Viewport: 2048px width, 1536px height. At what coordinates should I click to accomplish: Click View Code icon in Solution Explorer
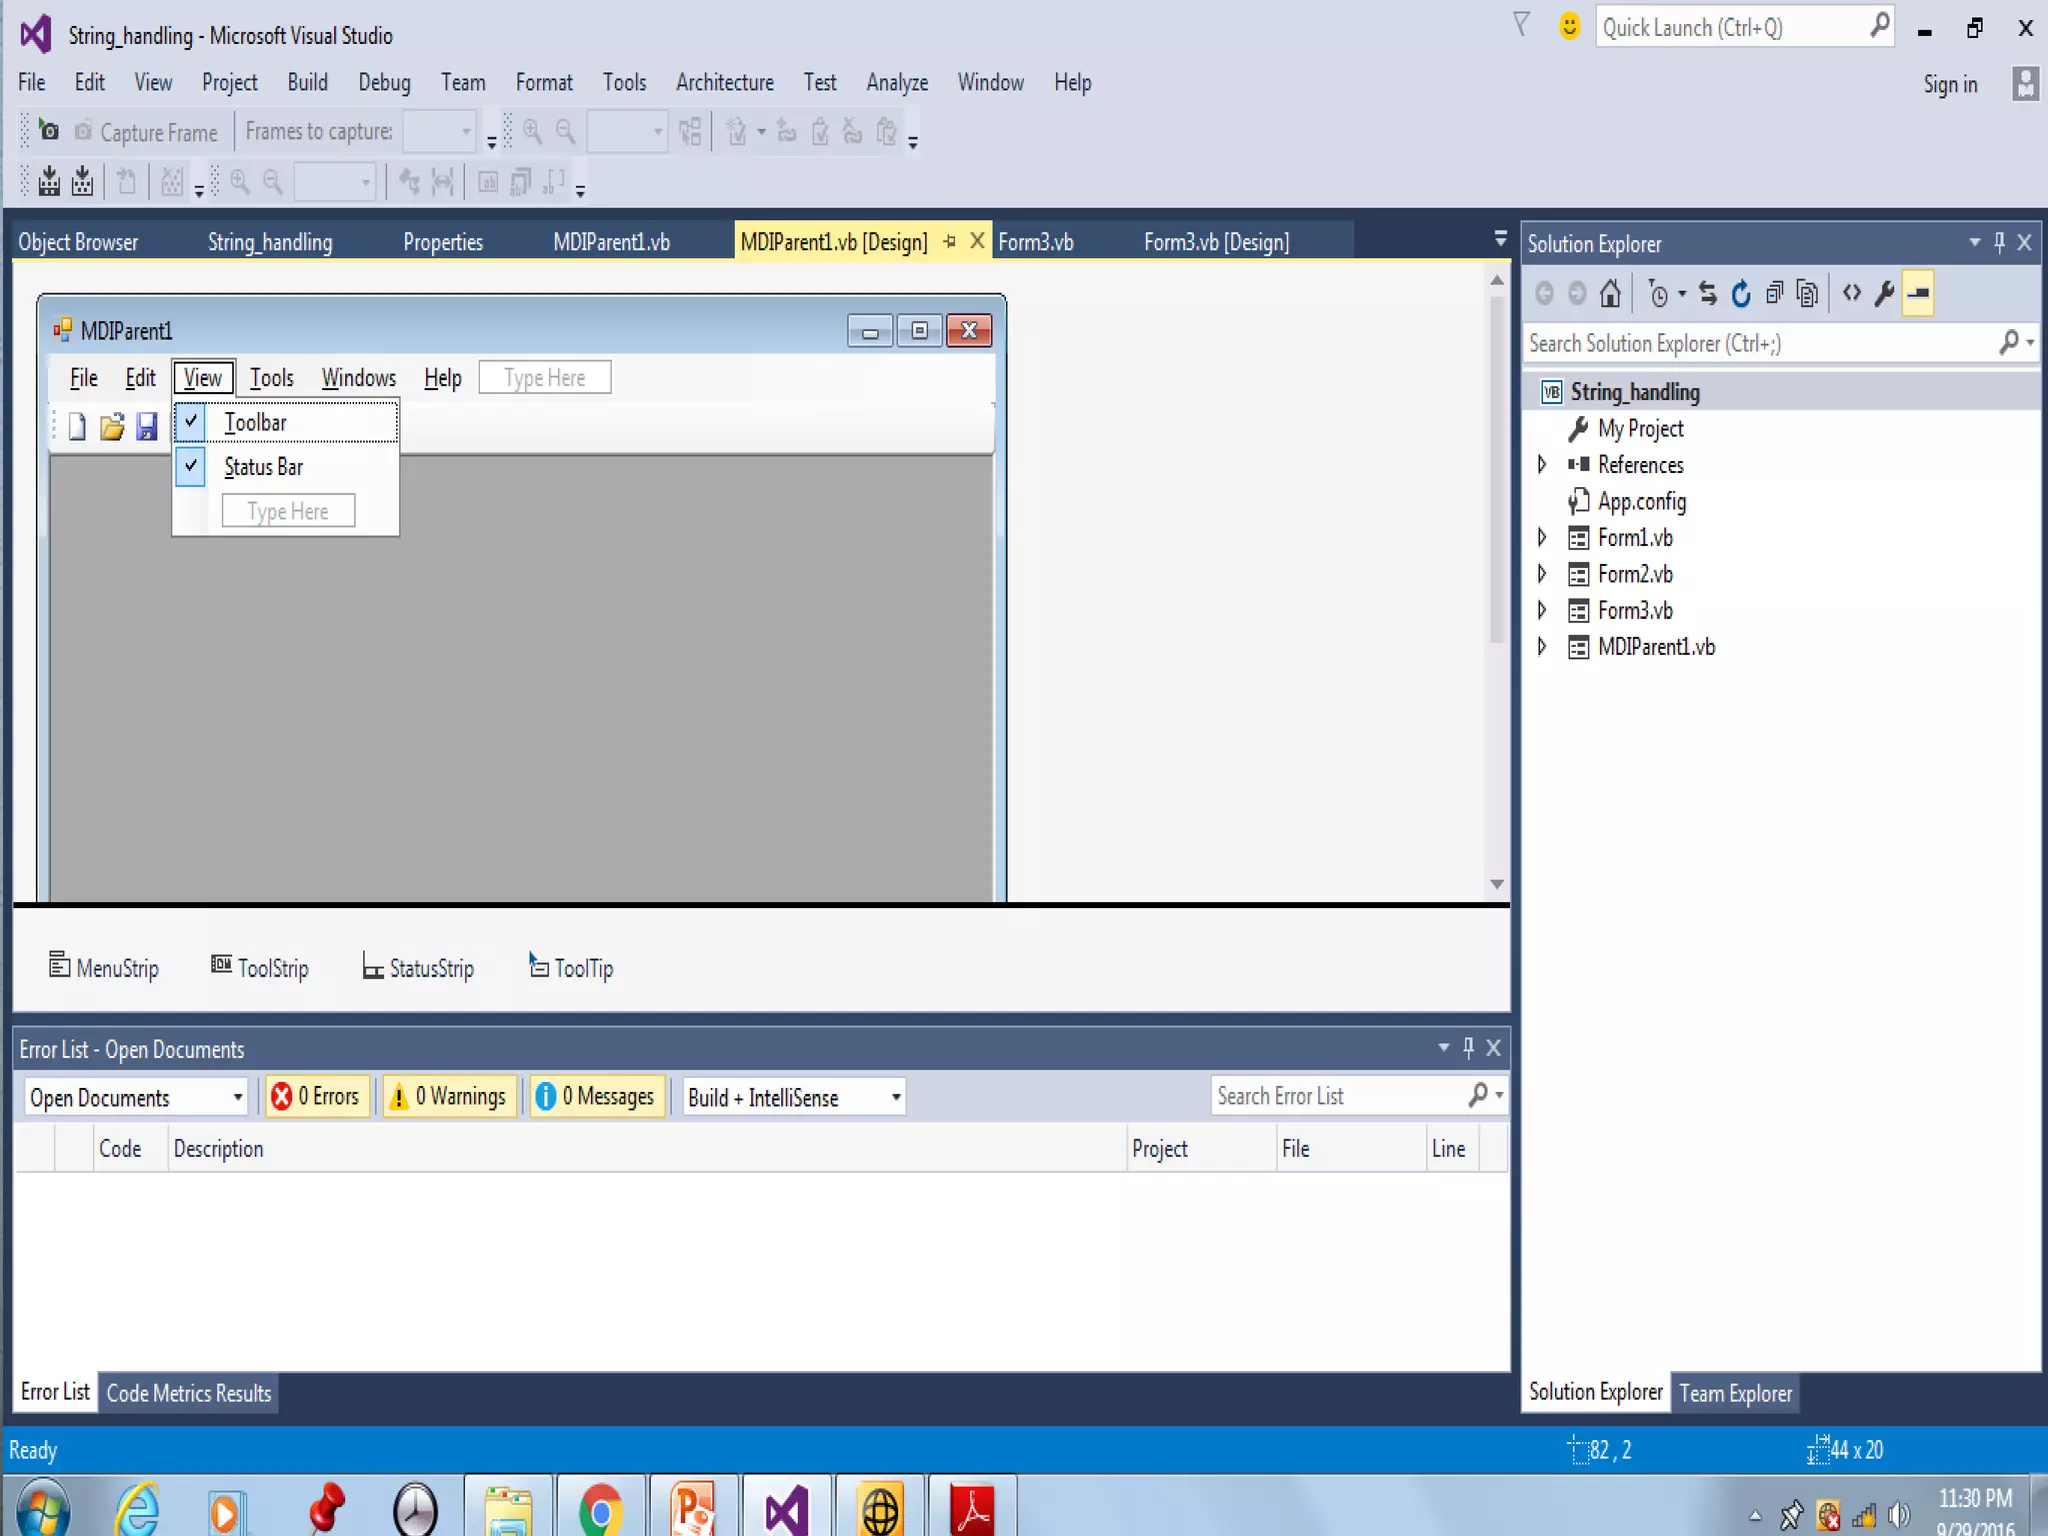point(1851,293)
